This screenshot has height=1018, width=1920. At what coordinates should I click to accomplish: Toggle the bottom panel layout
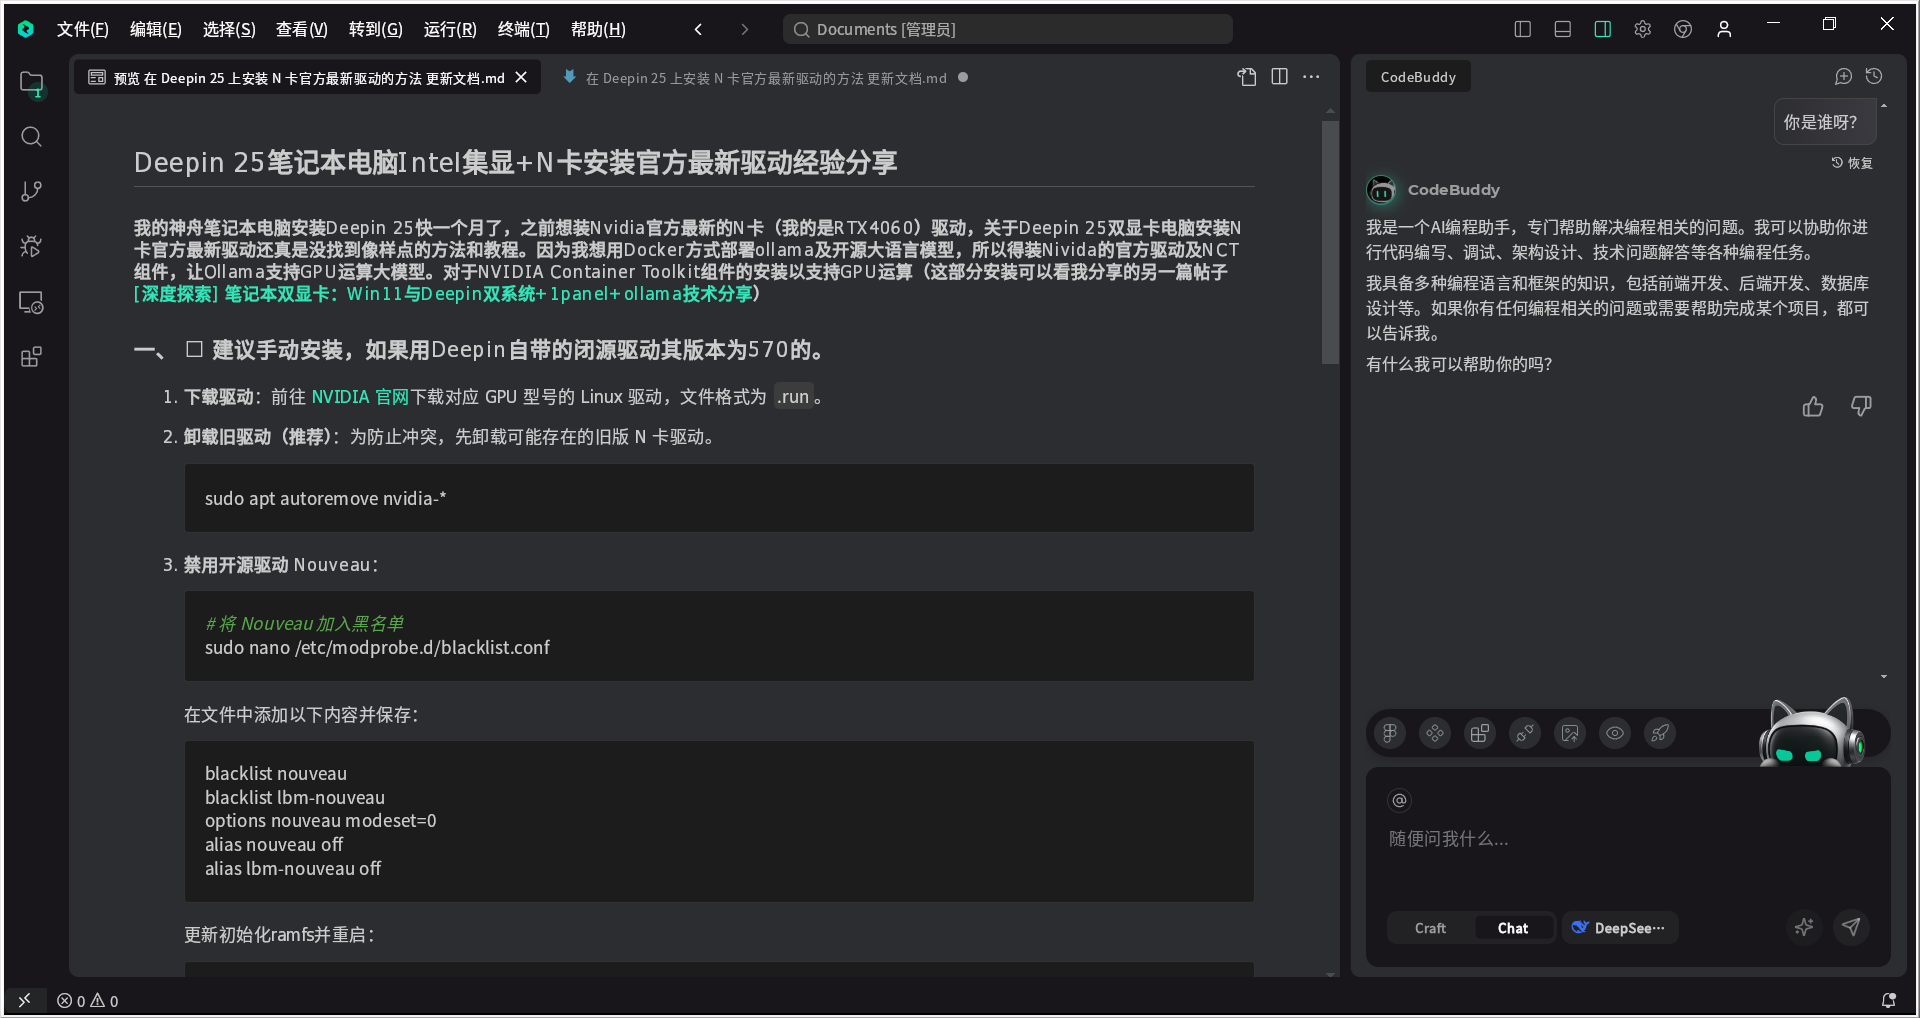coord(1563,29)
